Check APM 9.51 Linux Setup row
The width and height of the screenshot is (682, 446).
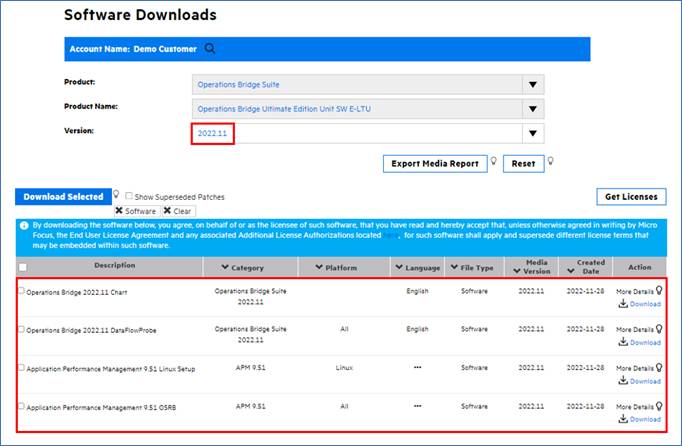tap(21, 367)
